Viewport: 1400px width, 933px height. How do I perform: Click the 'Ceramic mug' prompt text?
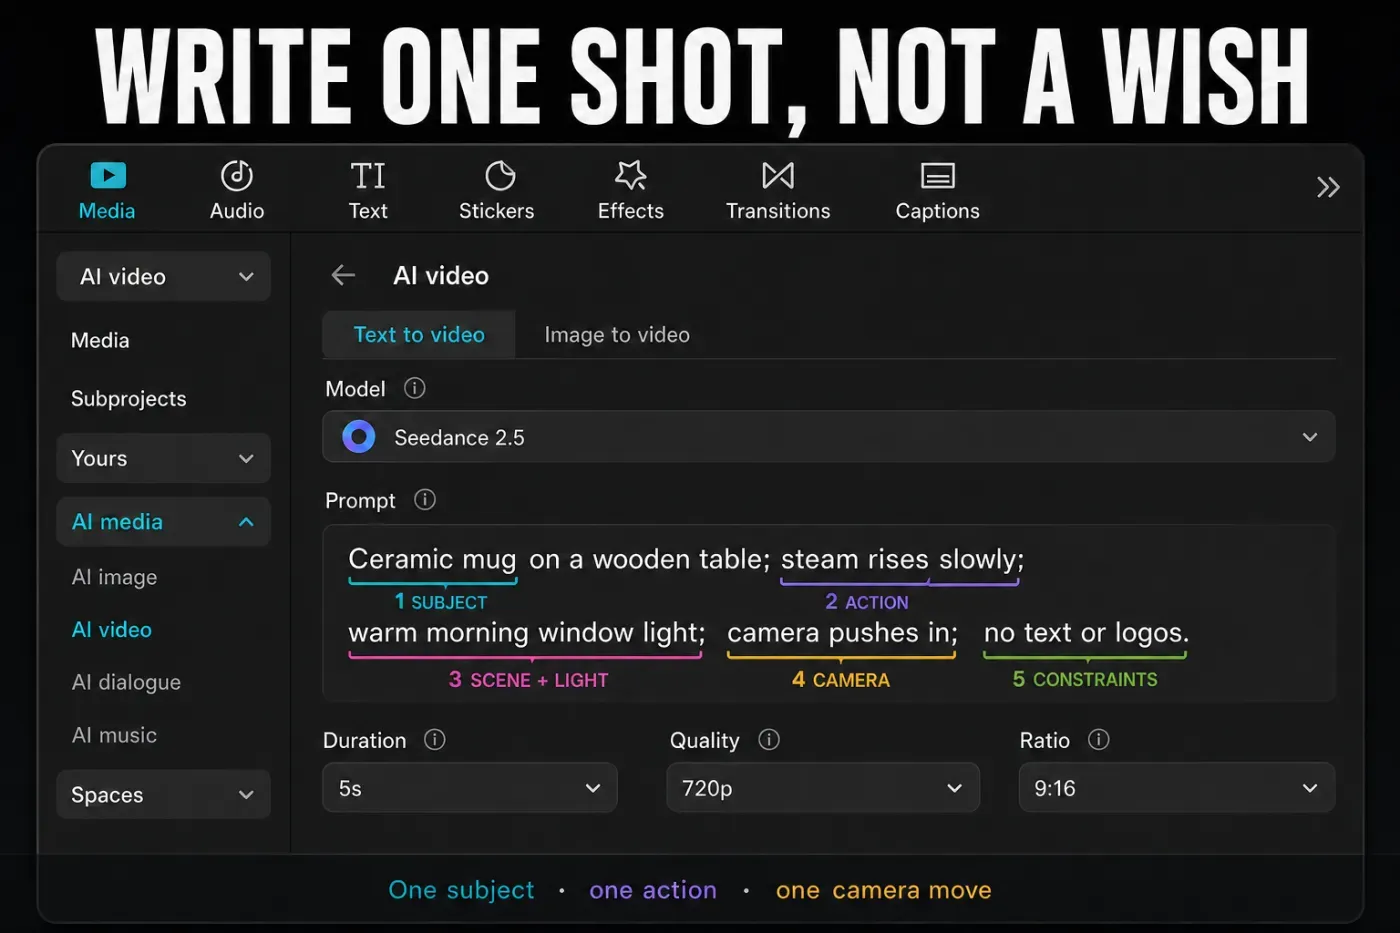coord(432,559)
